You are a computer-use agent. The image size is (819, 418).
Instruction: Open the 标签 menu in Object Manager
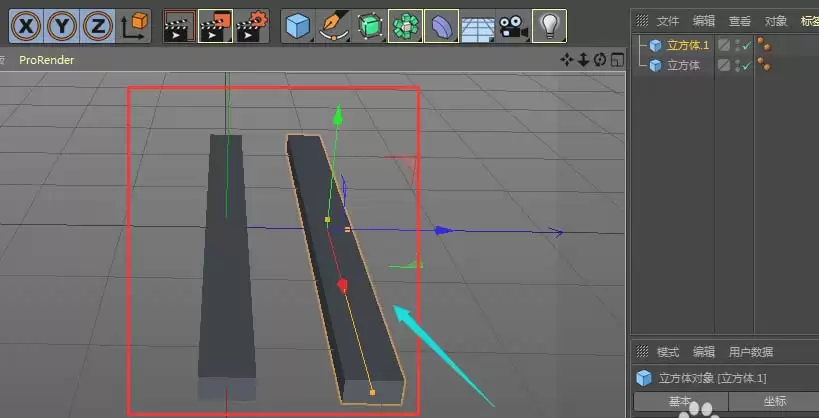coord(810,21)
